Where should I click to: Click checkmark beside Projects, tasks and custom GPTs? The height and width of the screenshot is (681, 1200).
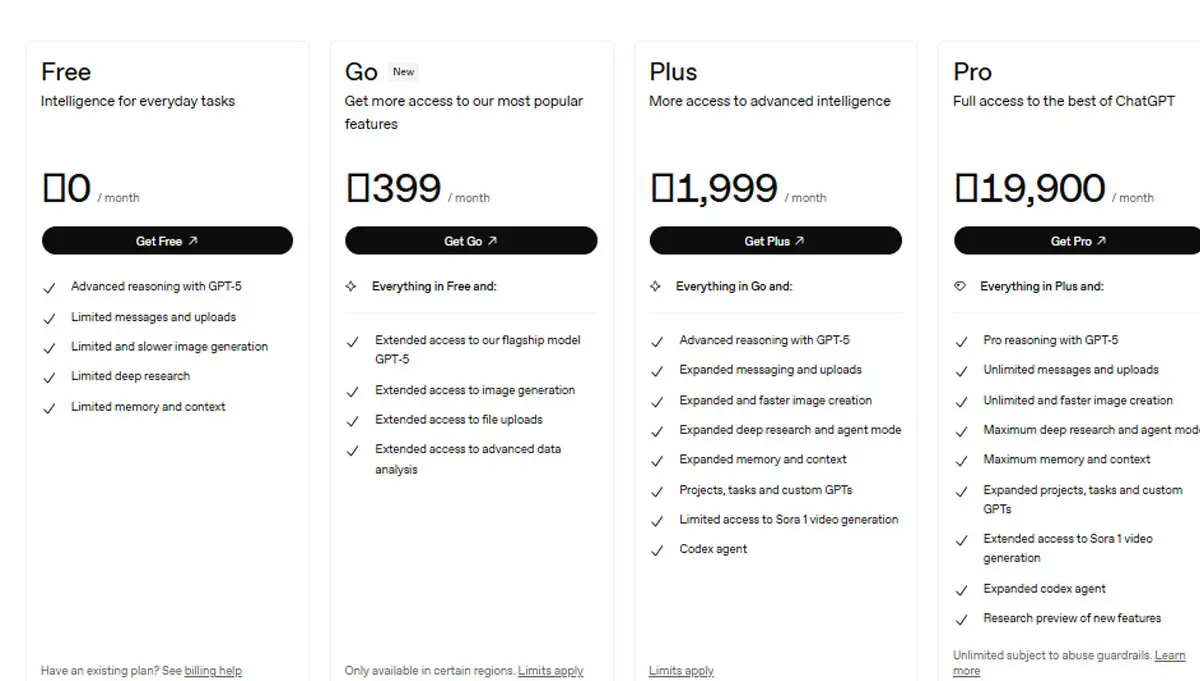point(657,492)
